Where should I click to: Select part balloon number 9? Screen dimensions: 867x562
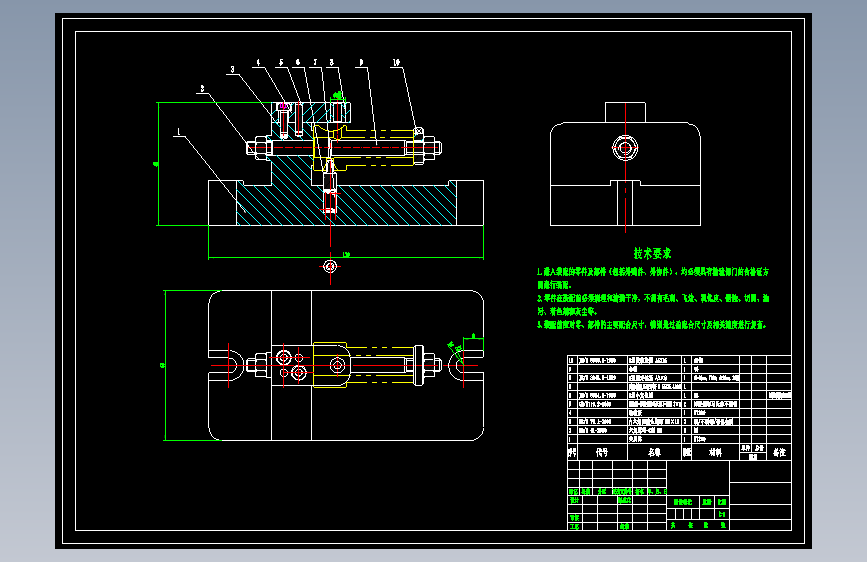[361, 63]
